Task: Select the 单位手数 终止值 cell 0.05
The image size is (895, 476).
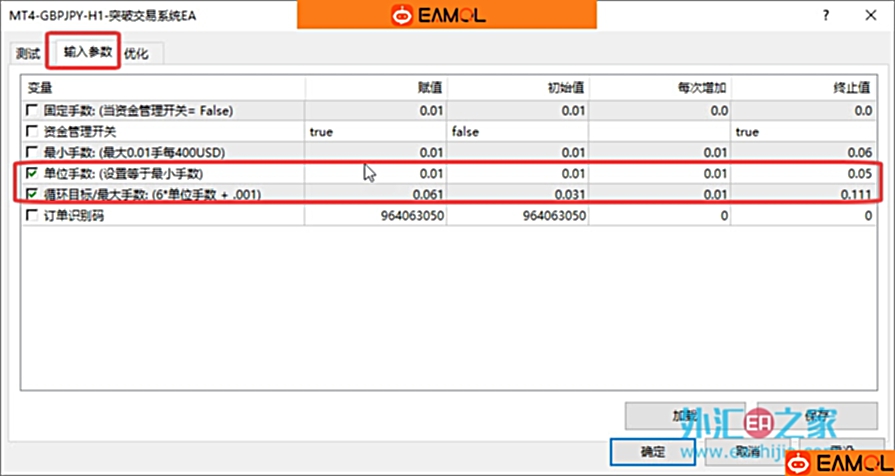Action: (803, 174)
